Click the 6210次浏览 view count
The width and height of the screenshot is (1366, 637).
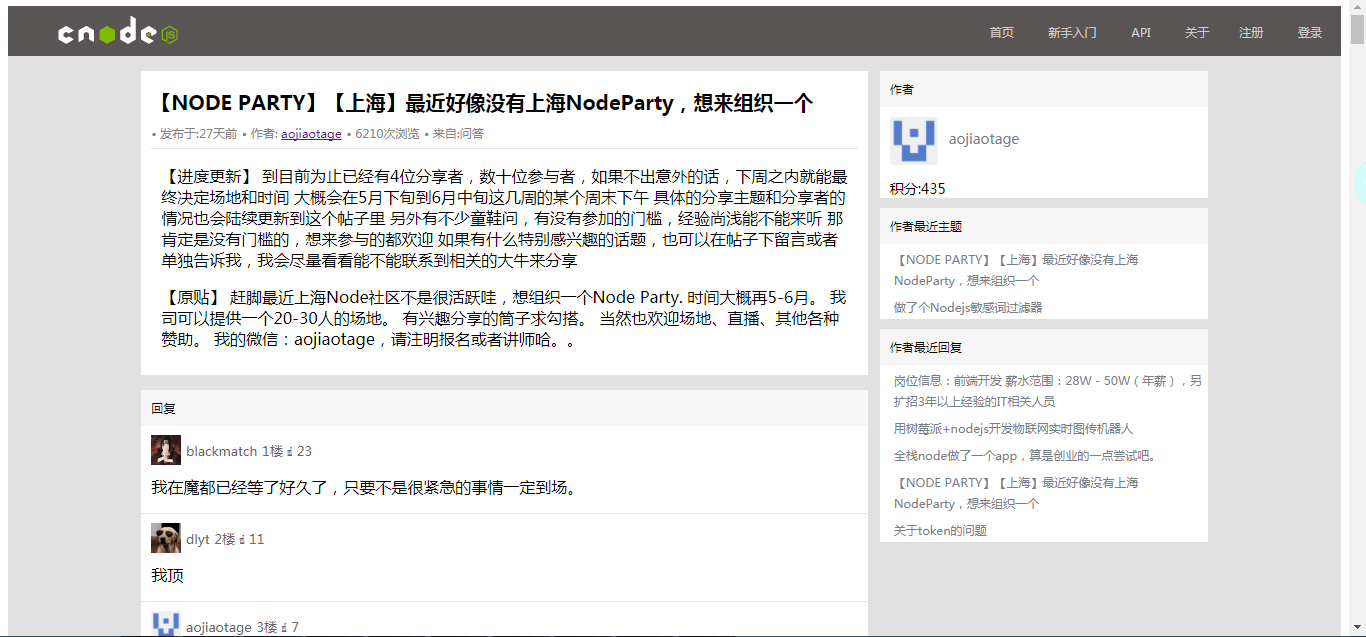coord(387,133)
